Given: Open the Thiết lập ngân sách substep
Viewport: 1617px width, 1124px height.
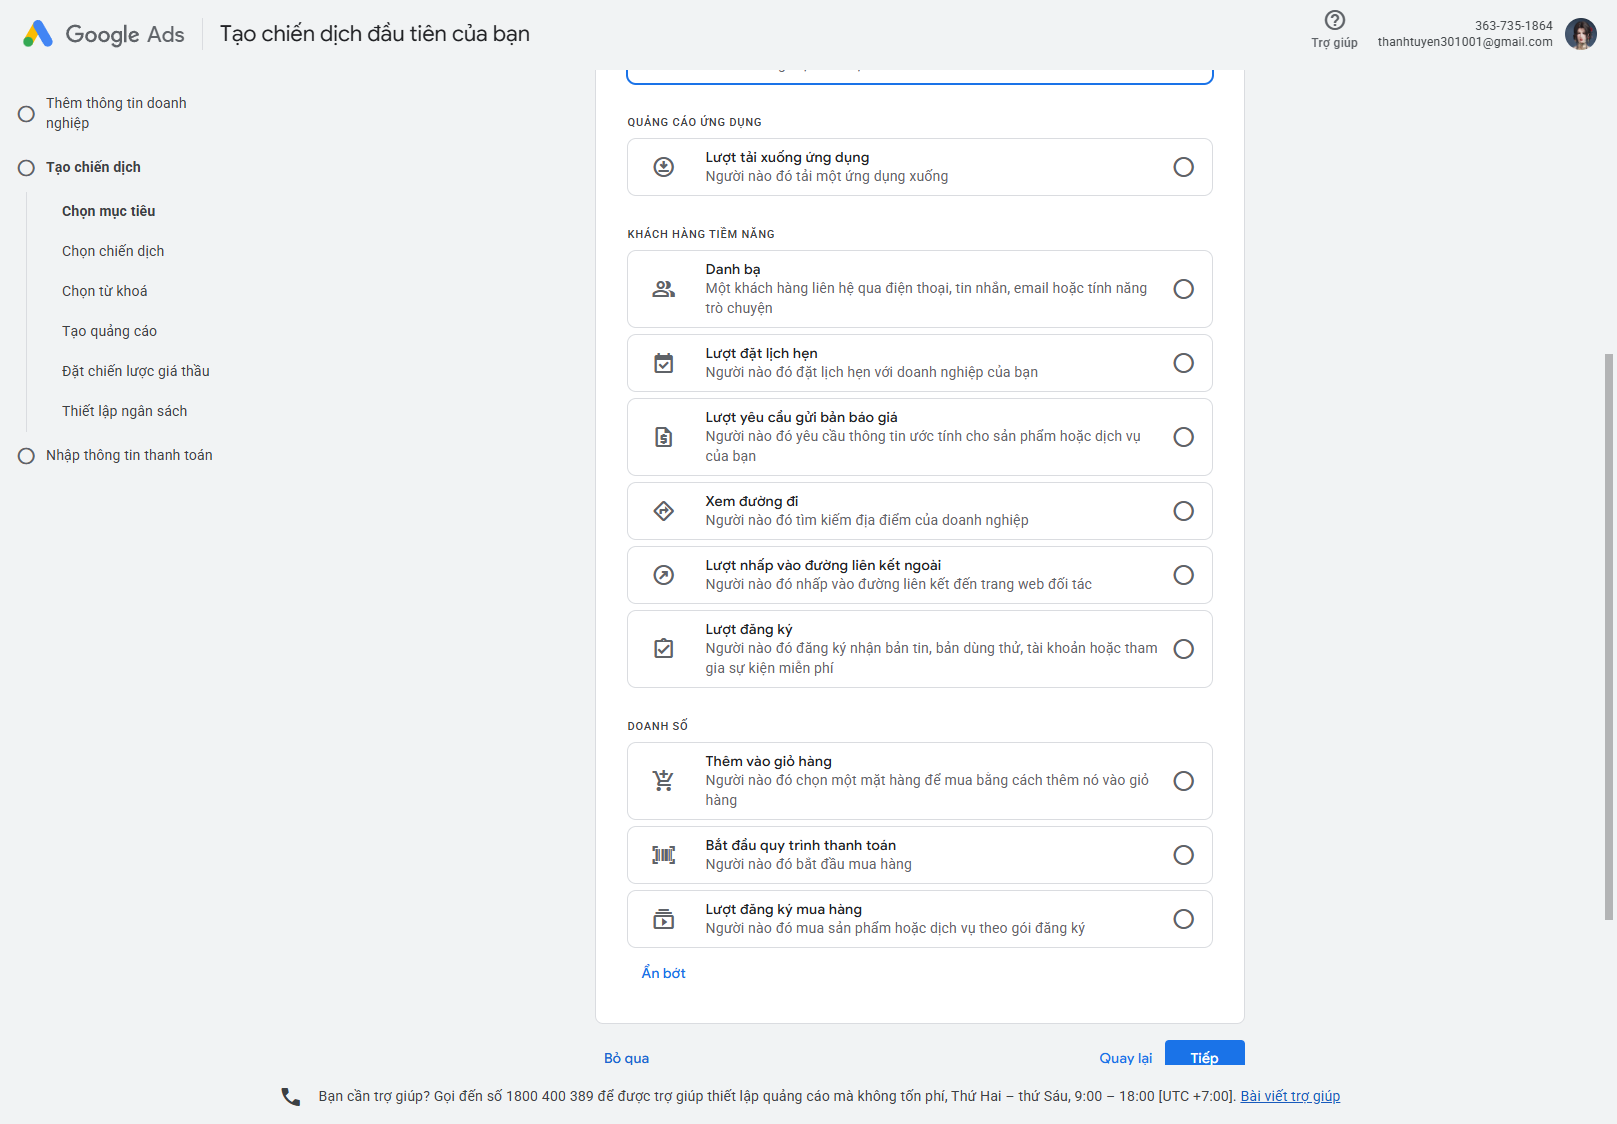Looking at the screenshot, I should click(124, 411).
